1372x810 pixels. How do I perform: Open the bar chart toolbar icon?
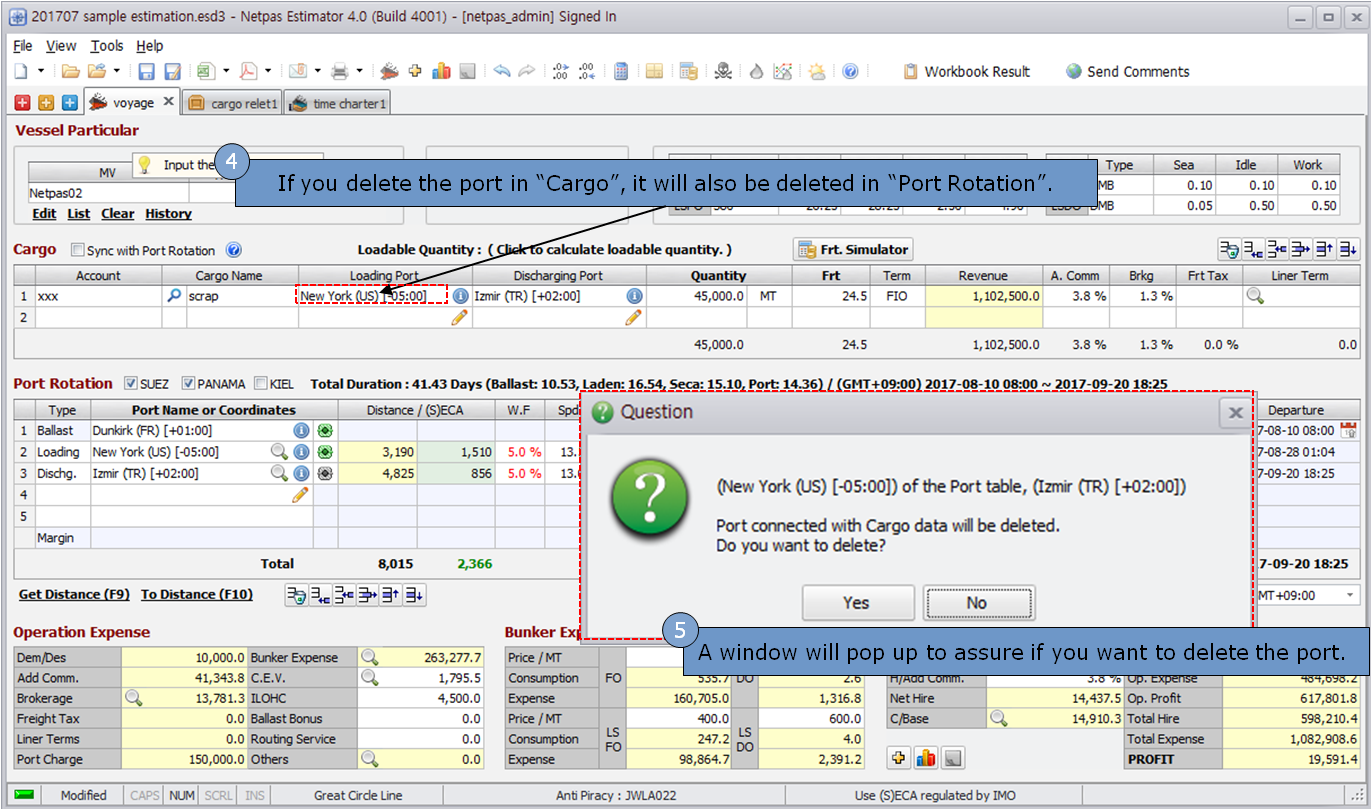tap(441, 71)
